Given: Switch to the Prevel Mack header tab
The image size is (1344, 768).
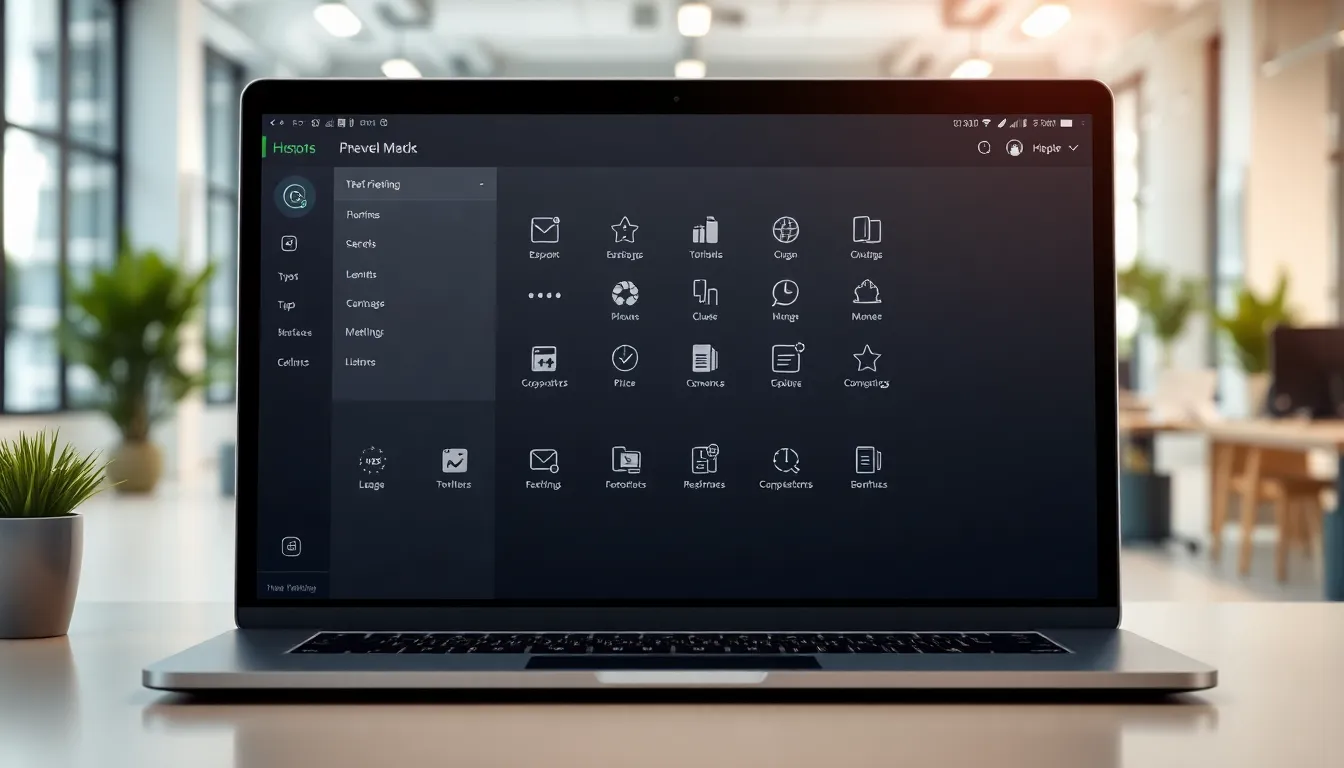Looking at the screenshot, I should (x=378, y=148).
